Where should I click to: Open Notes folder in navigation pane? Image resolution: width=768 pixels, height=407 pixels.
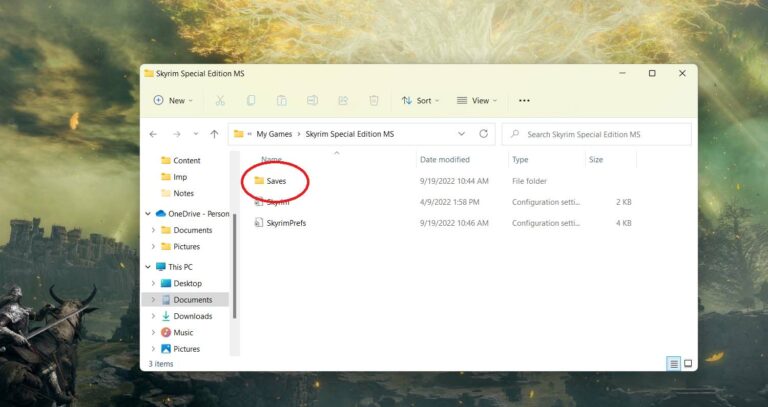tap(184, 193)
